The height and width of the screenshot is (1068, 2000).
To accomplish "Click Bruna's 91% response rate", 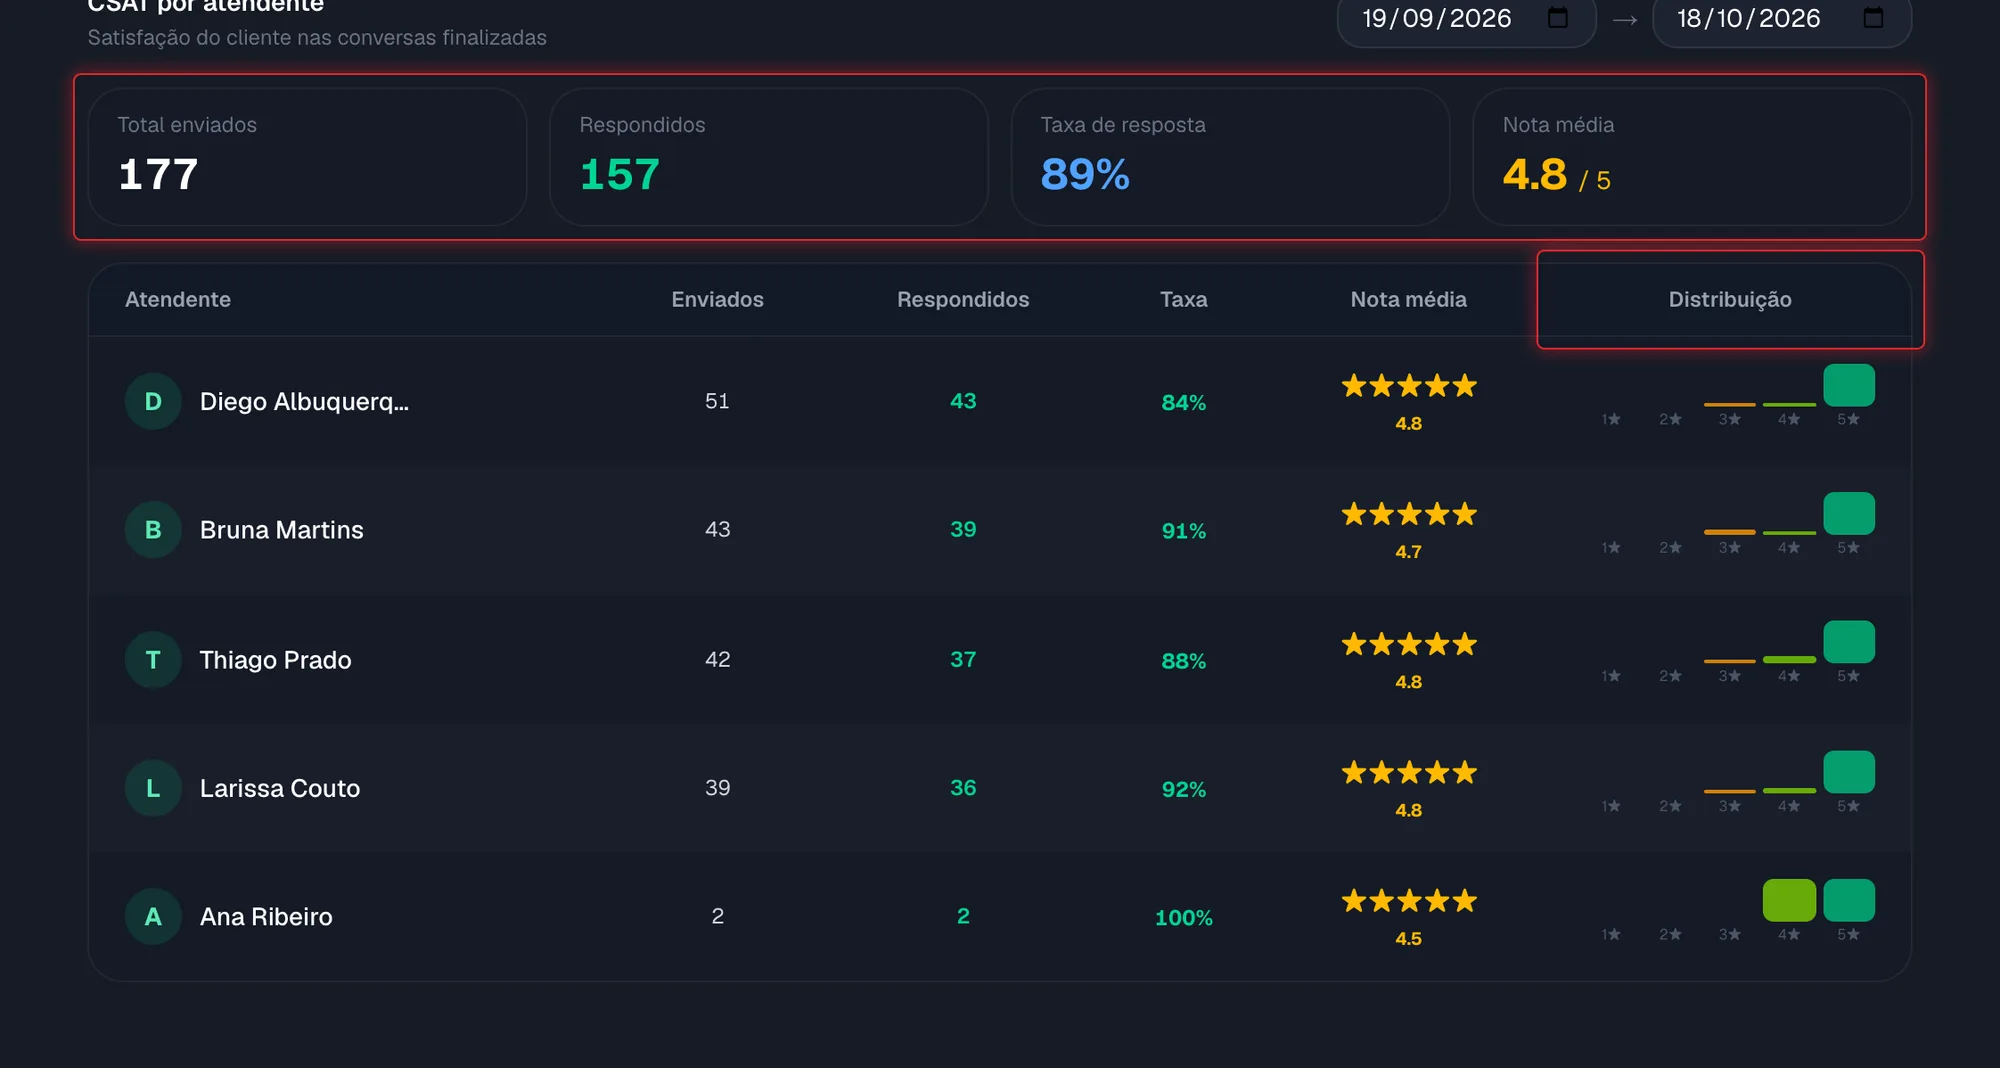I will click(1184, 531).
